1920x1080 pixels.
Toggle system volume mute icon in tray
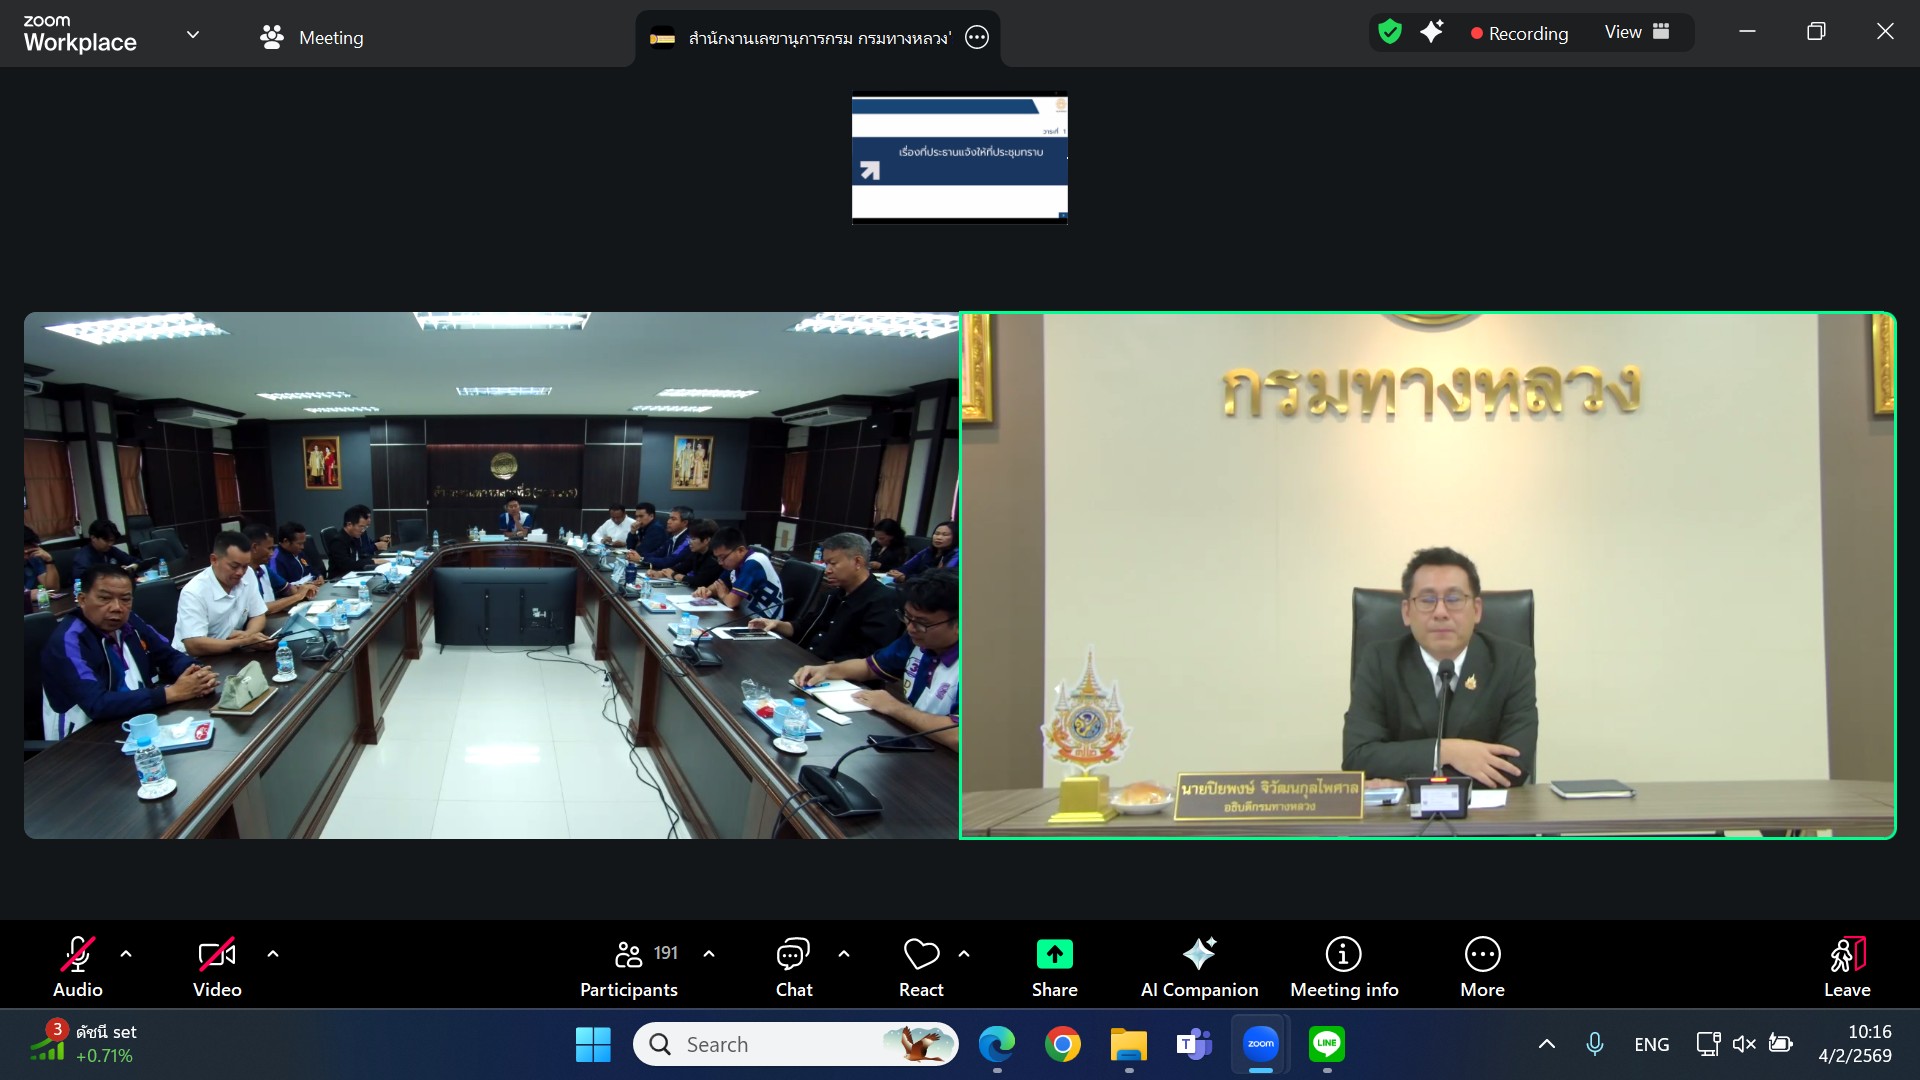[1743, 1044]
